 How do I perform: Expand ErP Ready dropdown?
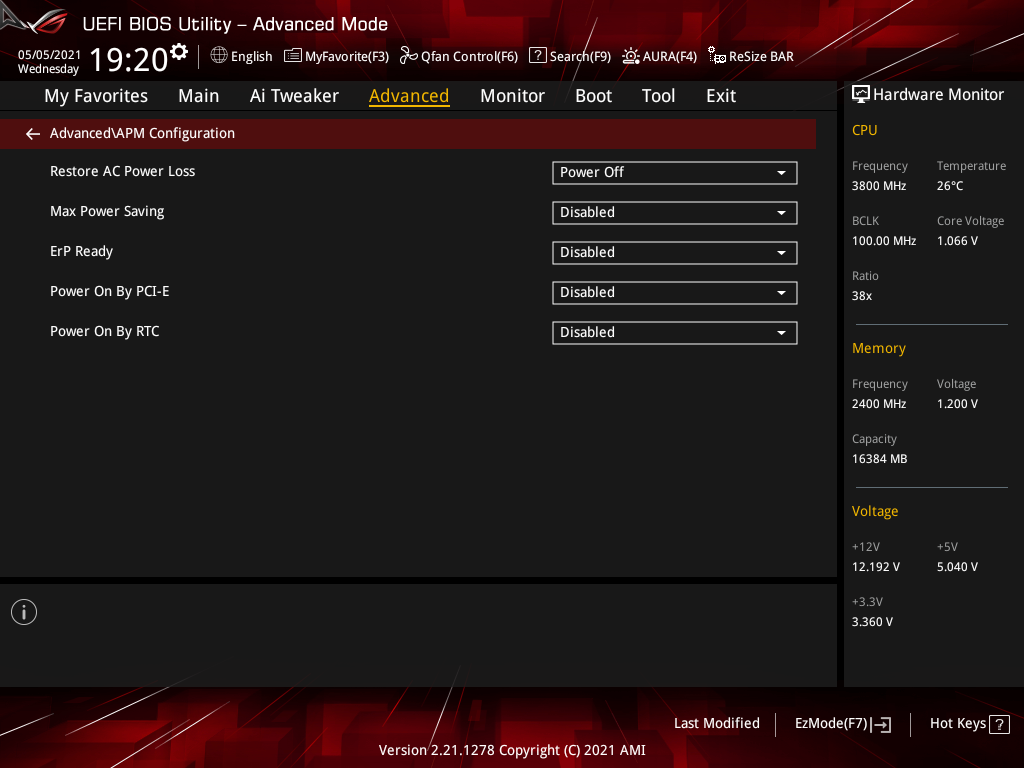tap(675, 253)
